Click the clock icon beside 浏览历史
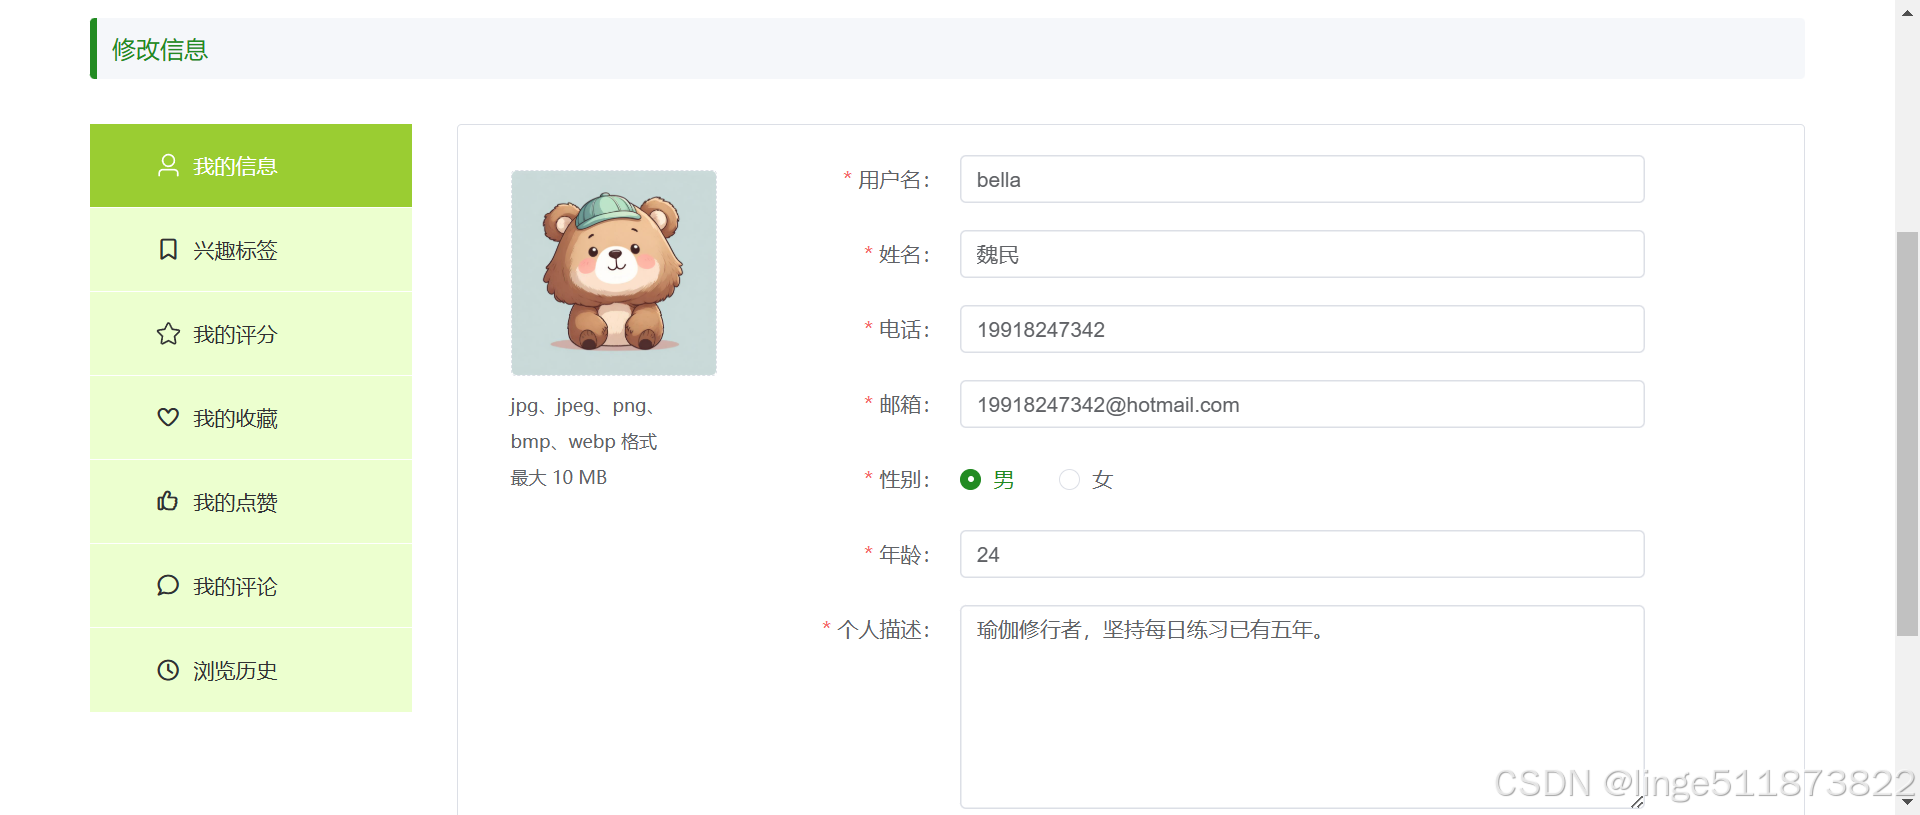The width and height of the screenshot is (1920, 815). pyautogui.click(x=168, y=669)
